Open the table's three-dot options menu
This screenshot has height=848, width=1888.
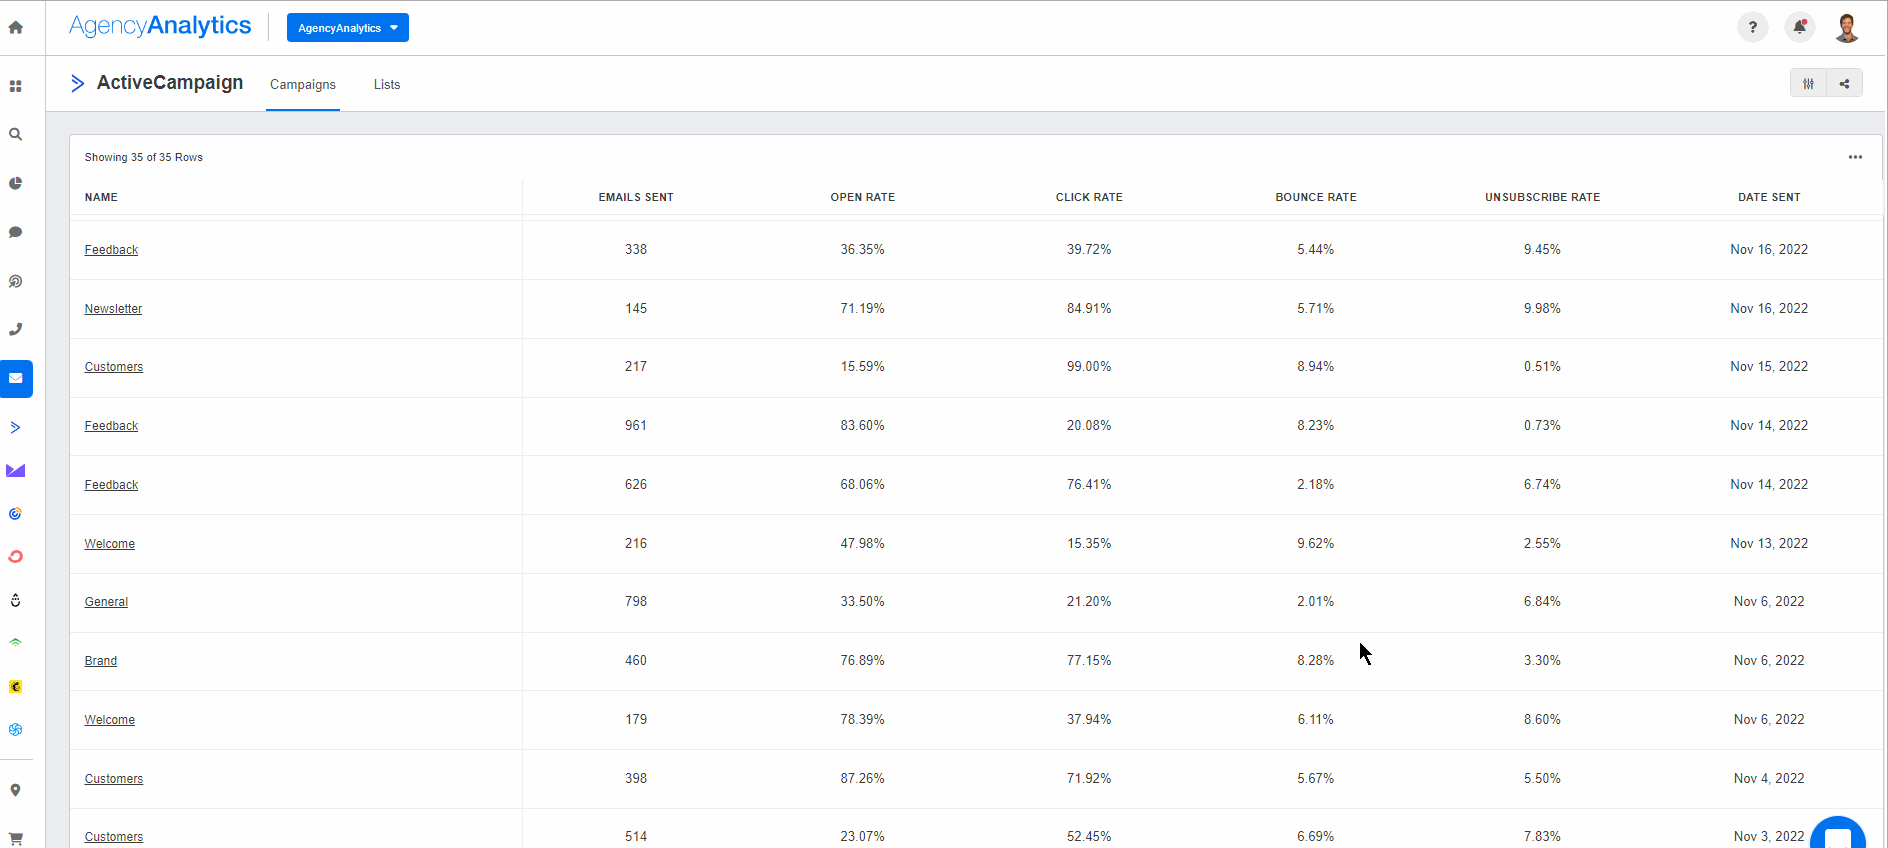point(1855,157)
